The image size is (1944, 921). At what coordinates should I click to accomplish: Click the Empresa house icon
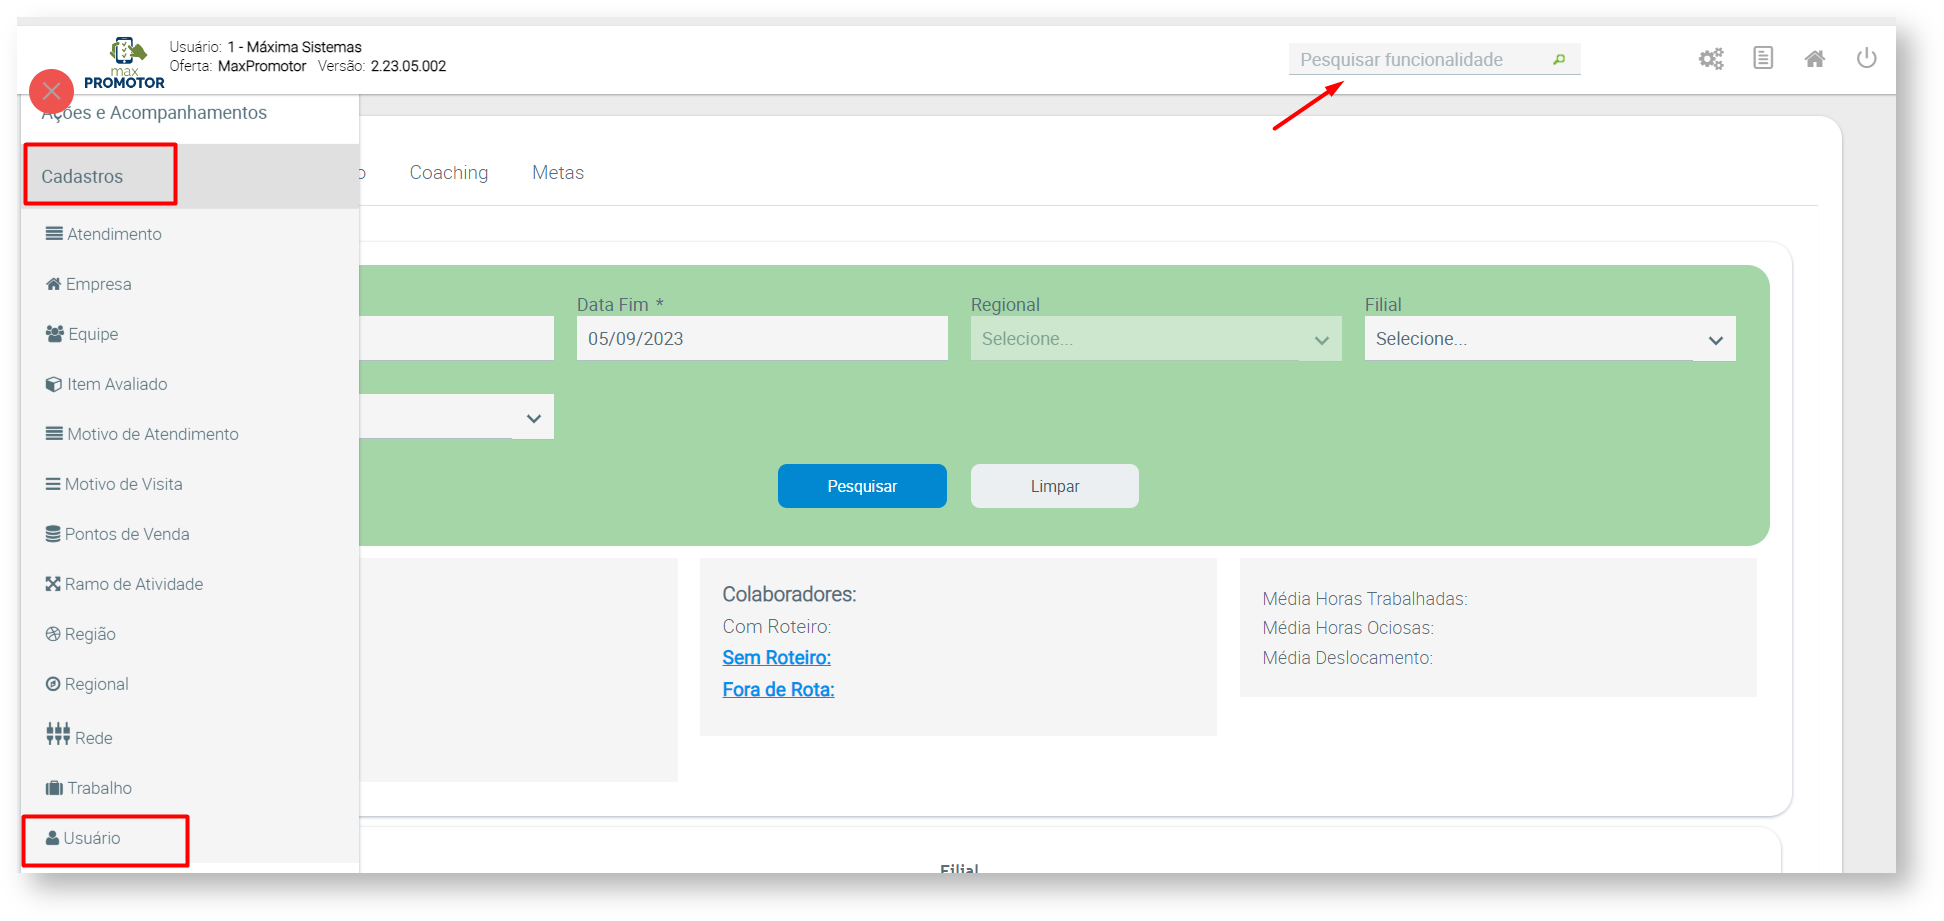[54, 284]
